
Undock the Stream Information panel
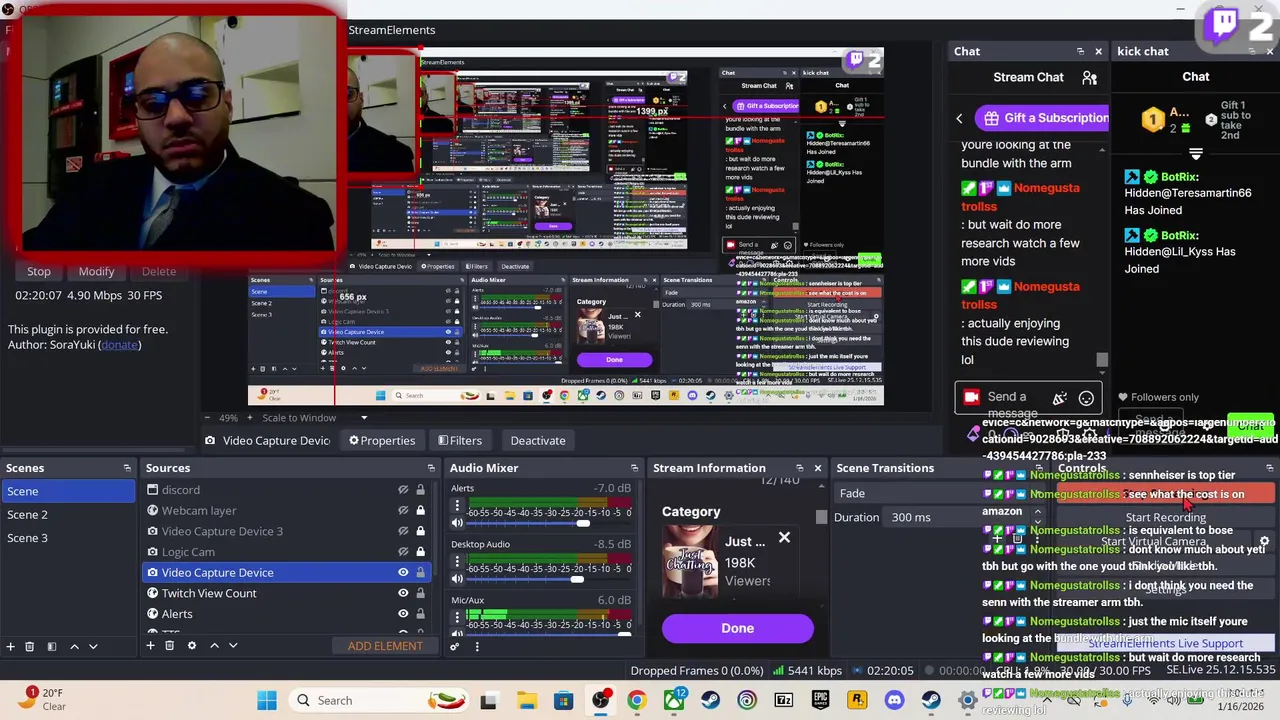[799, 468]
